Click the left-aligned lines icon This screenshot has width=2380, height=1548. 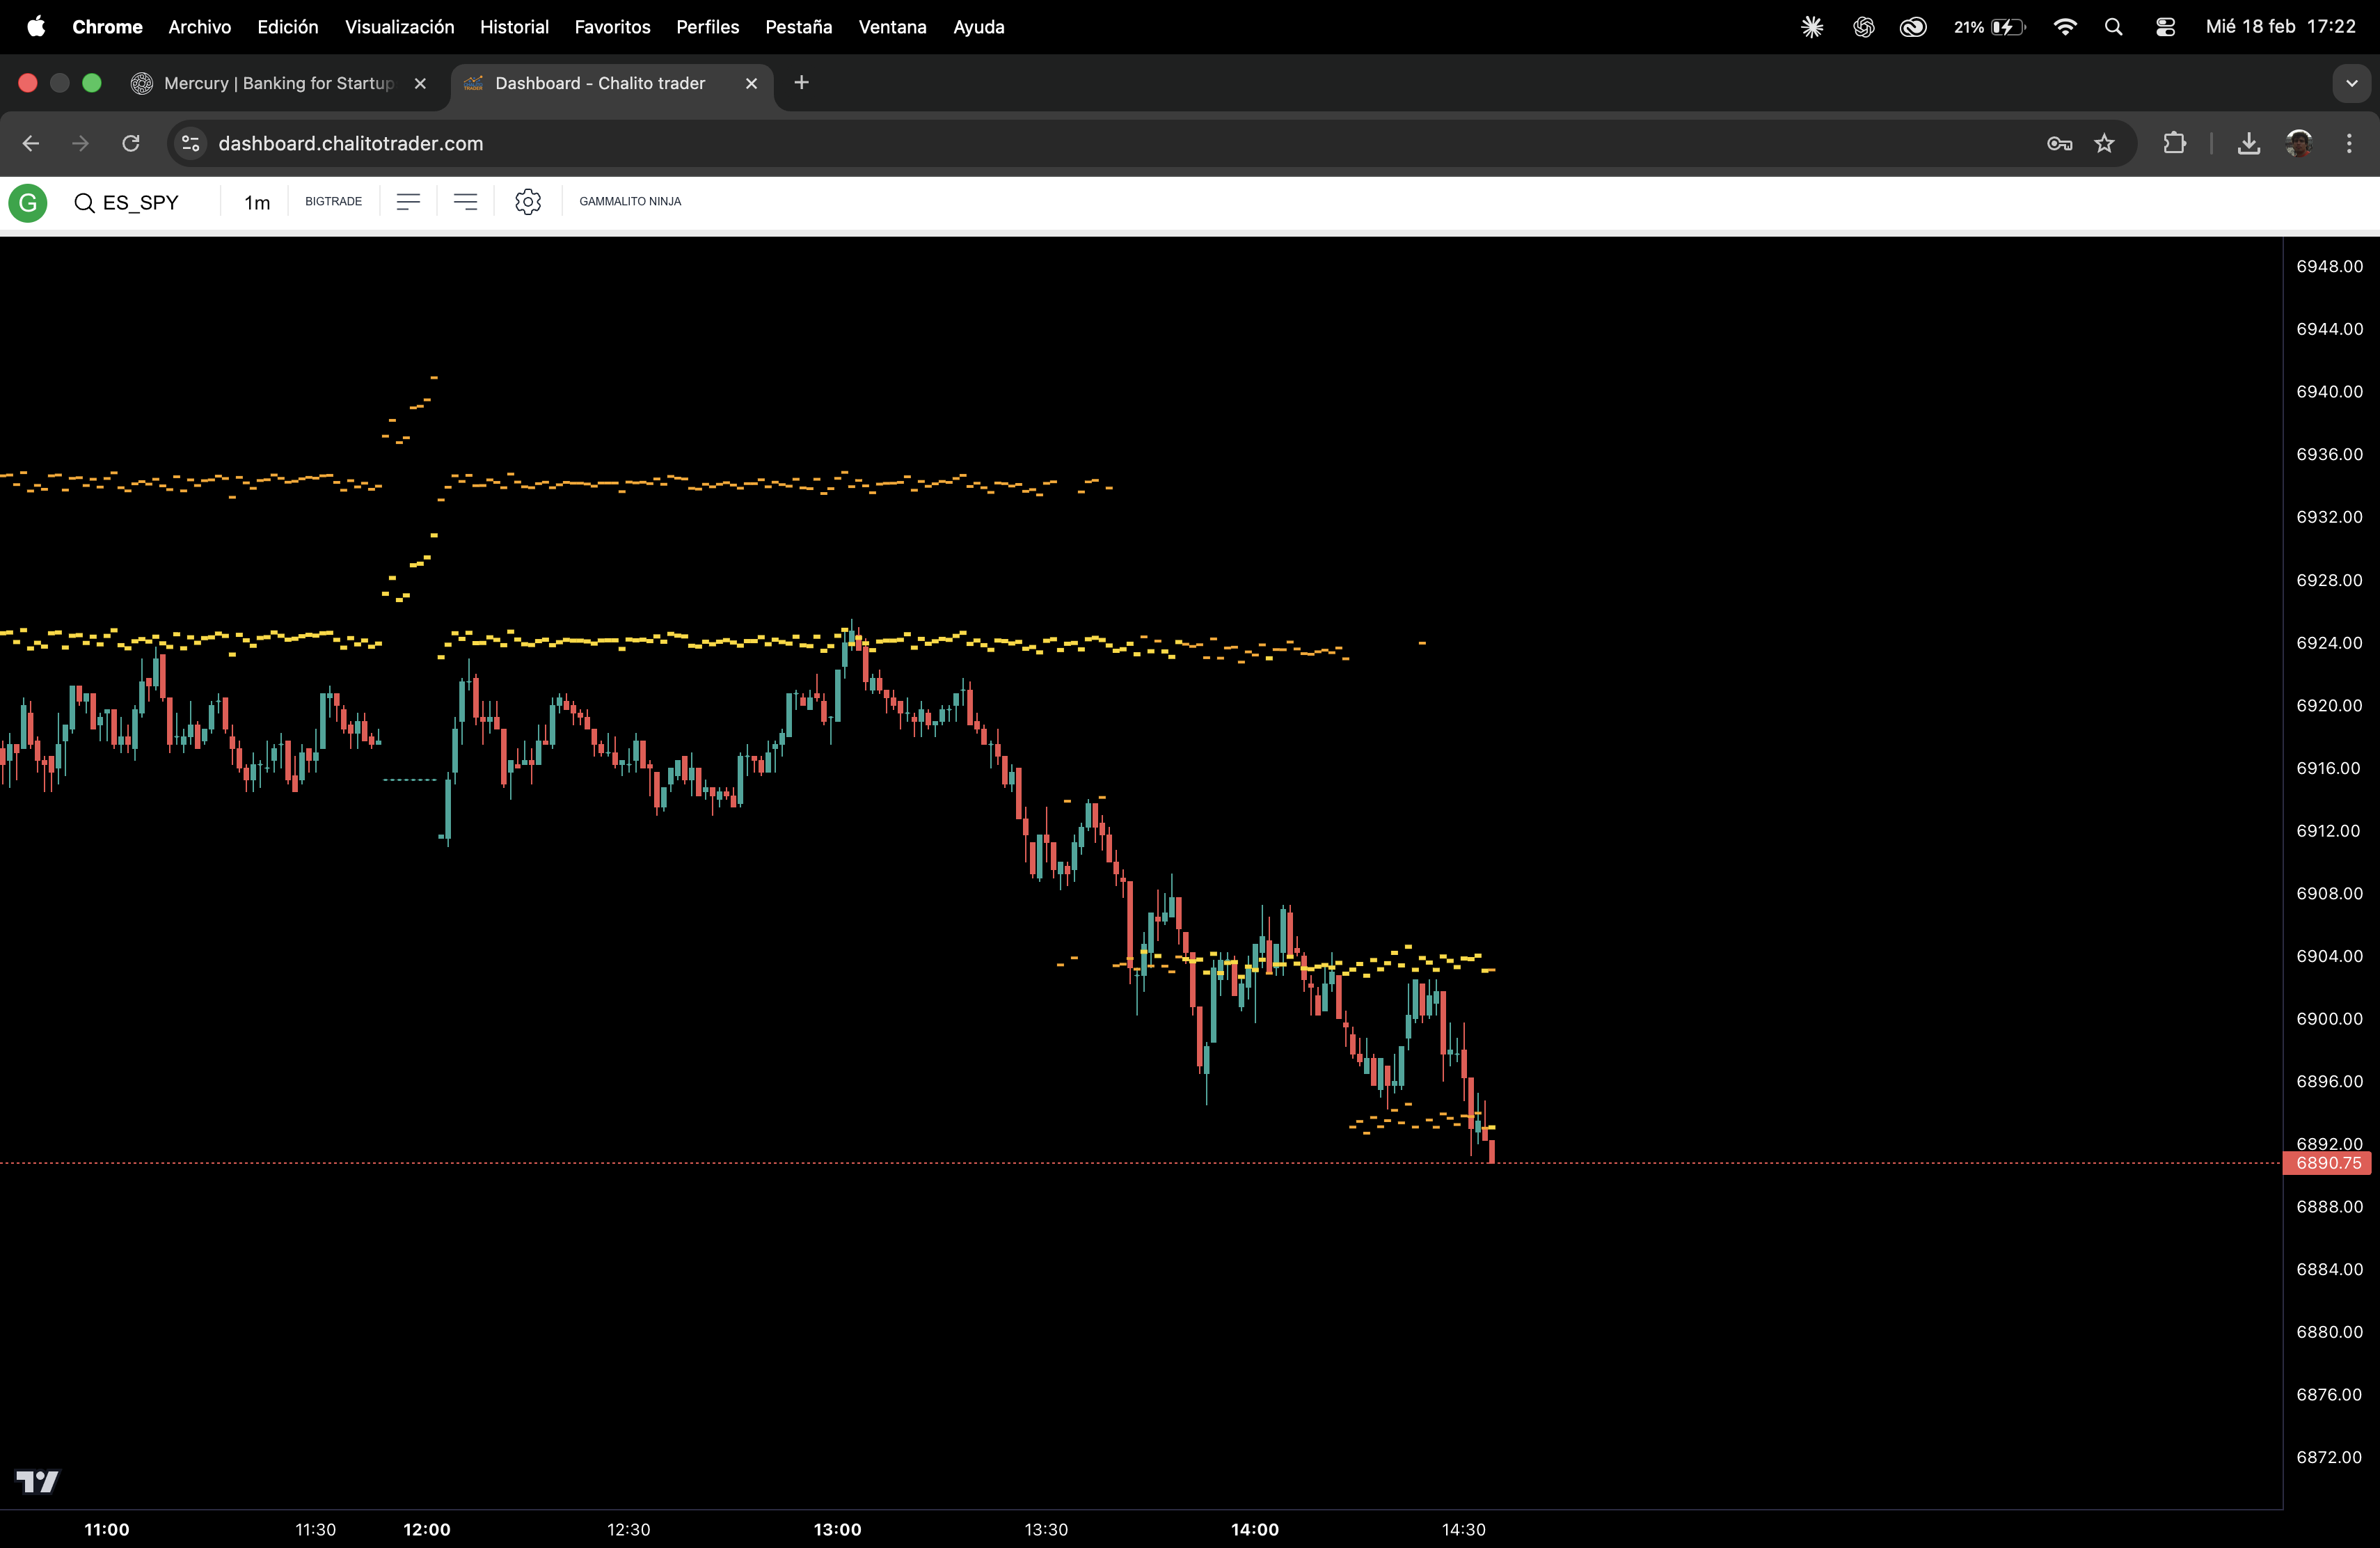(x=408, y=202)
